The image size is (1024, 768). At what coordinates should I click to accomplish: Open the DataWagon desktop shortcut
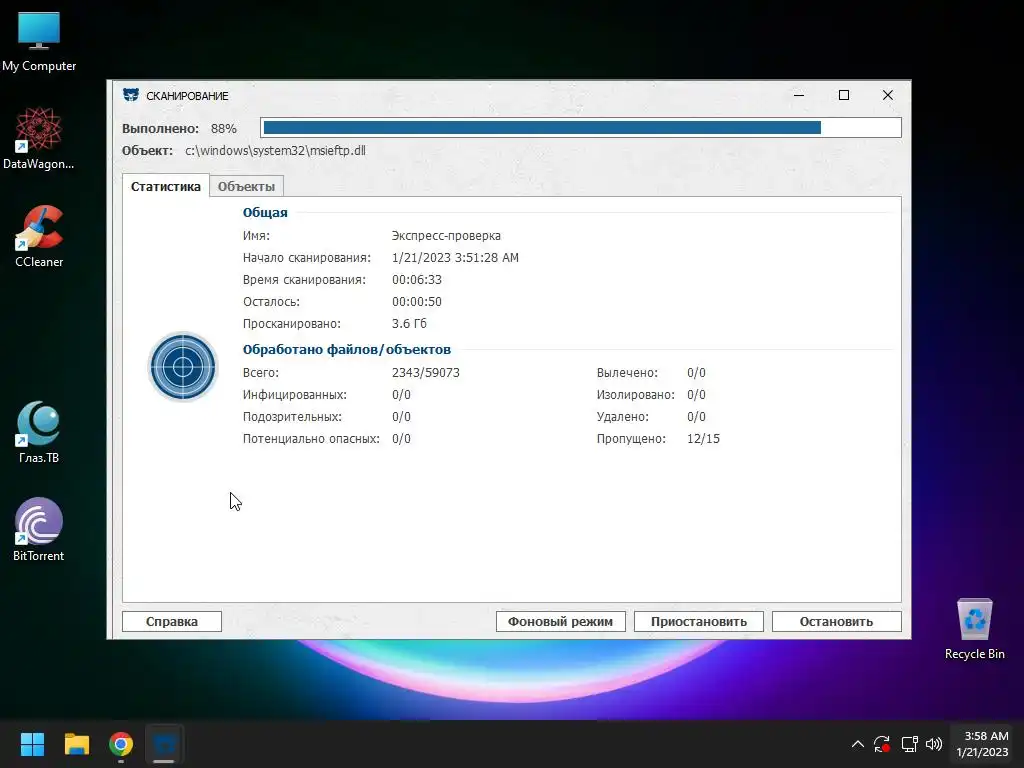tap(39, 139)
